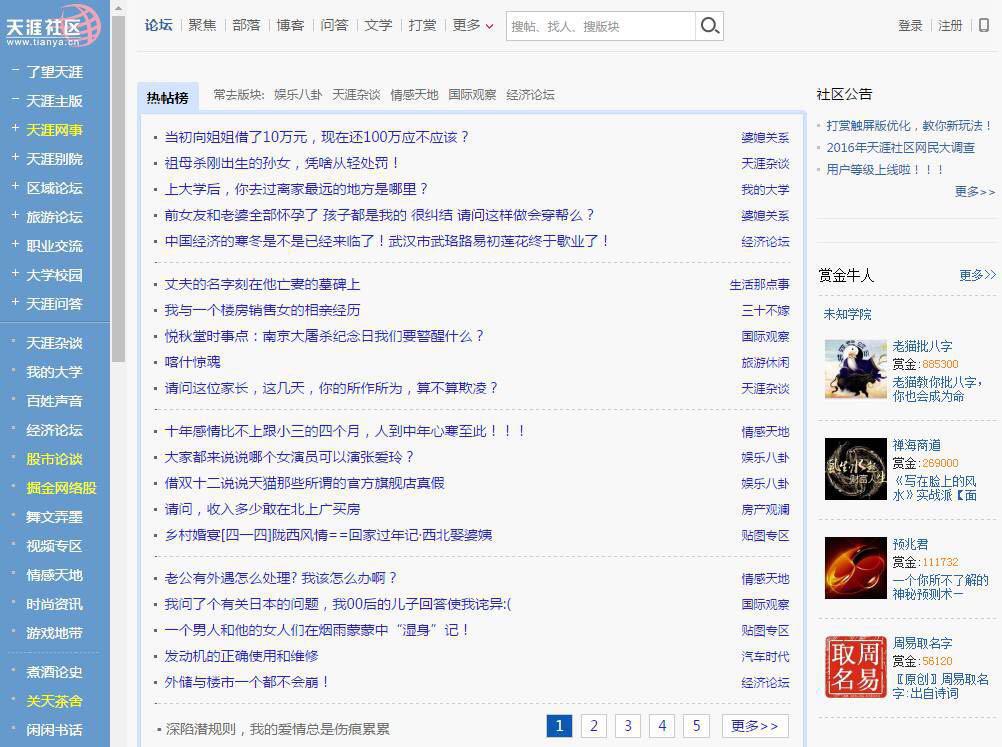Open mobile version via phone icon
The image size is (1002, 747).
tap(985, 26)
